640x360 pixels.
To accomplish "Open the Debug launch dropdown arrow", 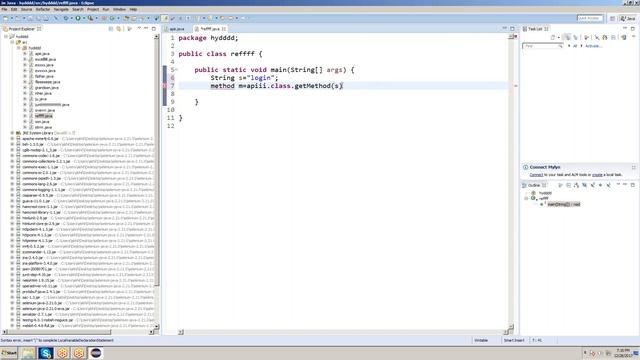I will 71,18.
